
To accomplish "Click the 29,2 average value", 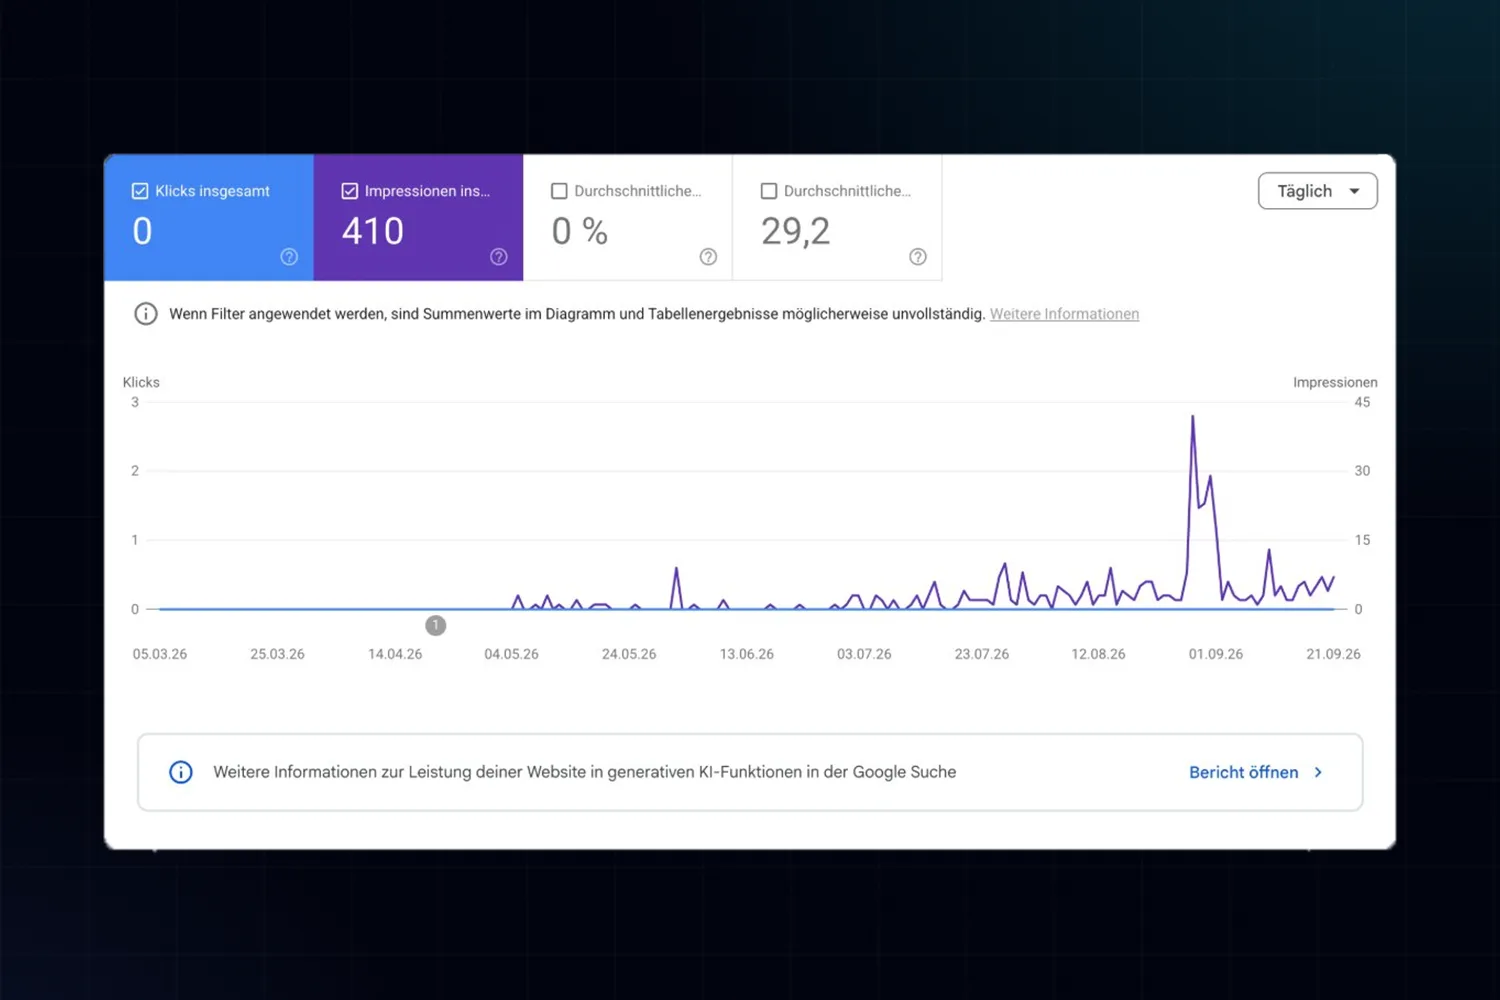I will 796,232.
